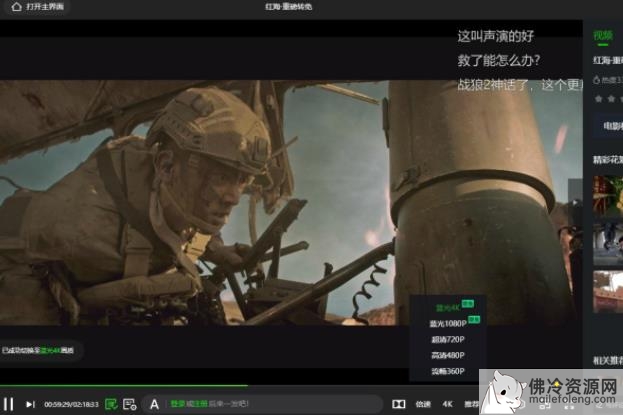The width and height of the screenshot is (623, 415).
Task: Click the 打开主界面 button
Action: pyautogui.click(x=44, y=7)
